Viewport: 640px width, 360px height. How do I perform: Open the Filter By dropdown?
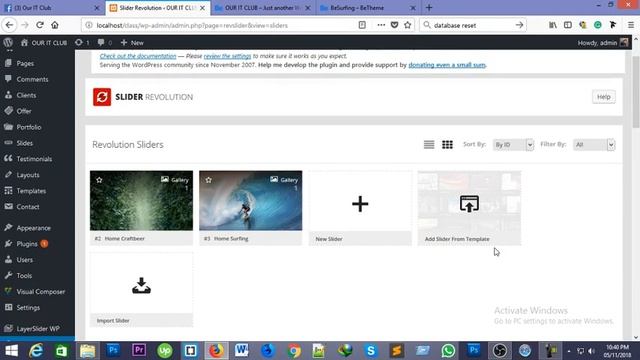594,144
